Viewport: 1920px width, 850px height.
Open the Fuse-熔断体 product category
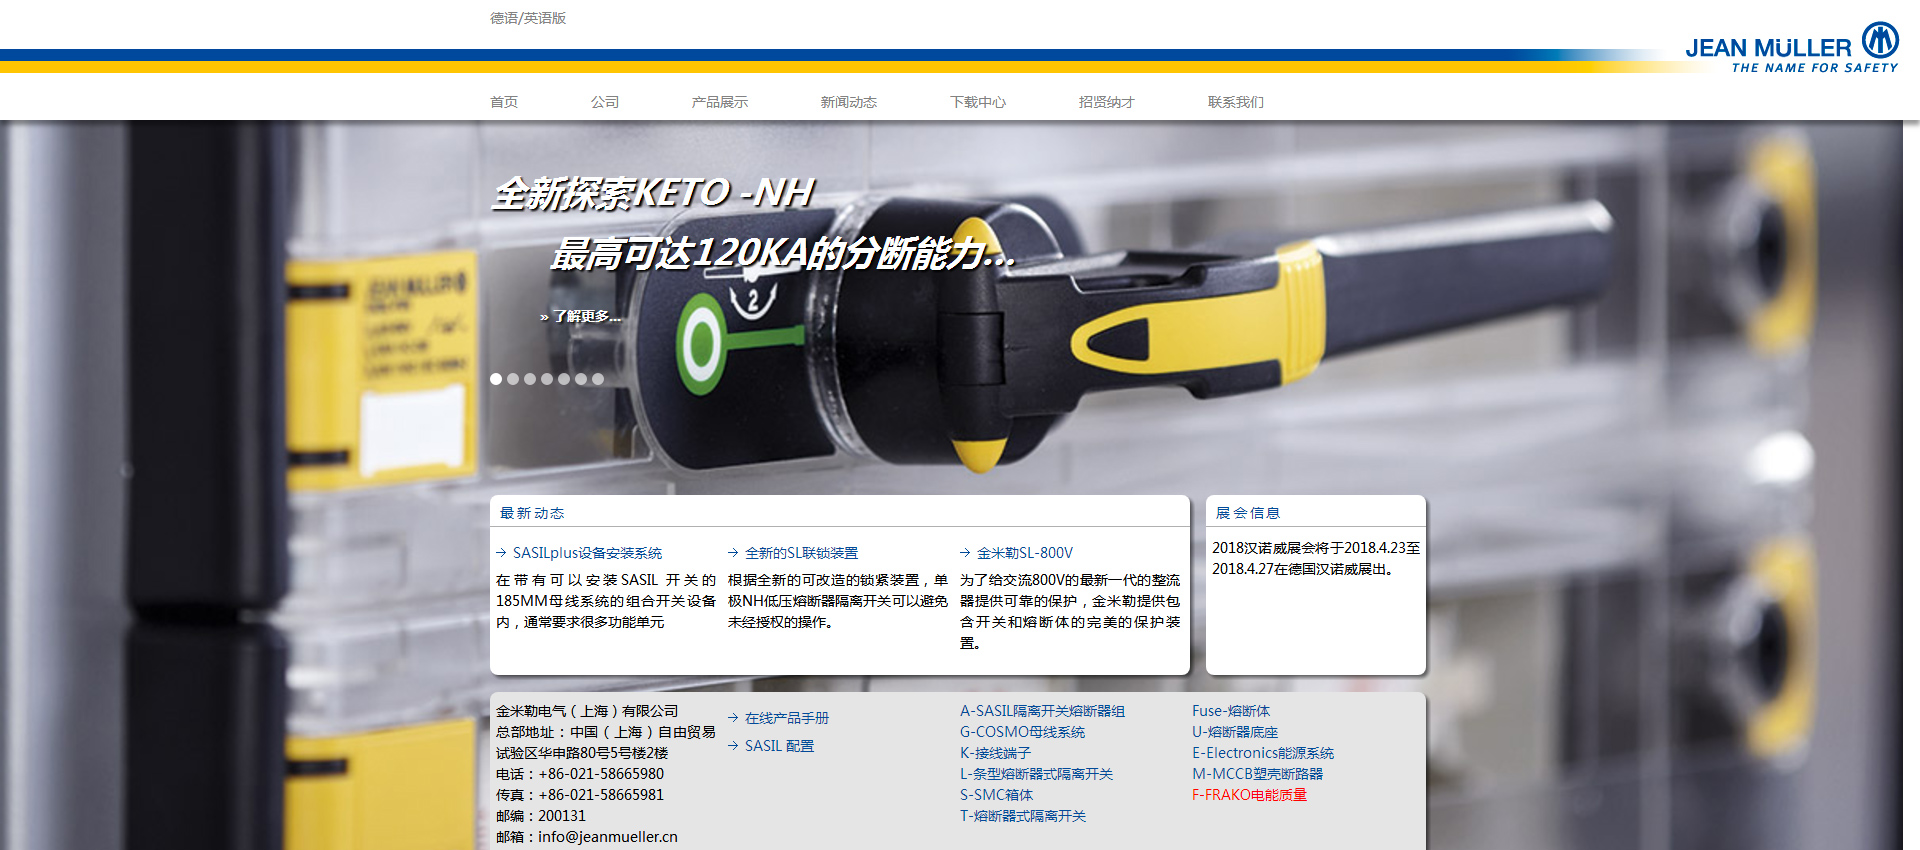tap(1230, 711)
